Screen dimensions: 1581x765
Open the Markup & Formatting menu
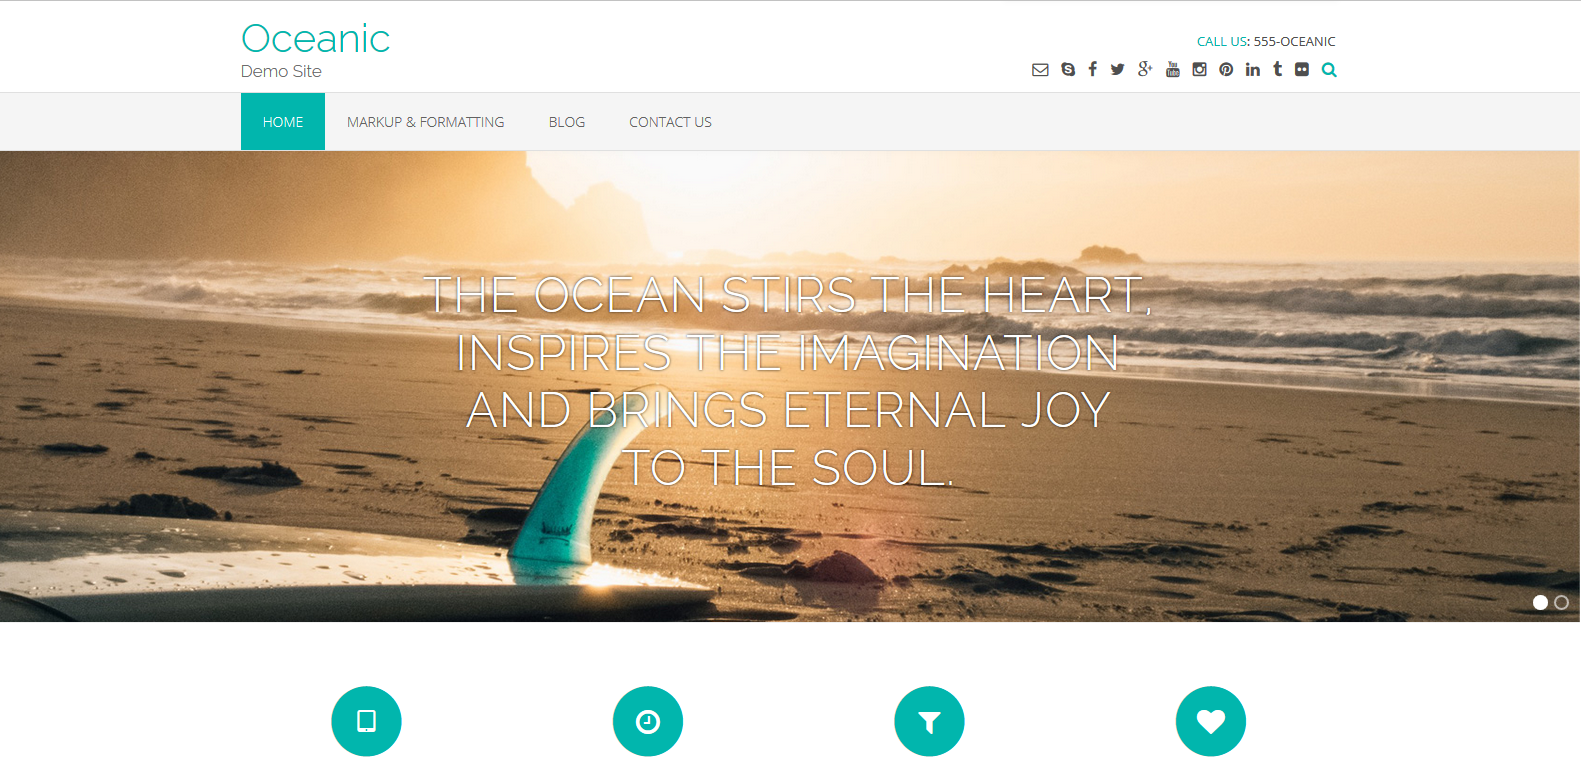(x=426, y=122)
